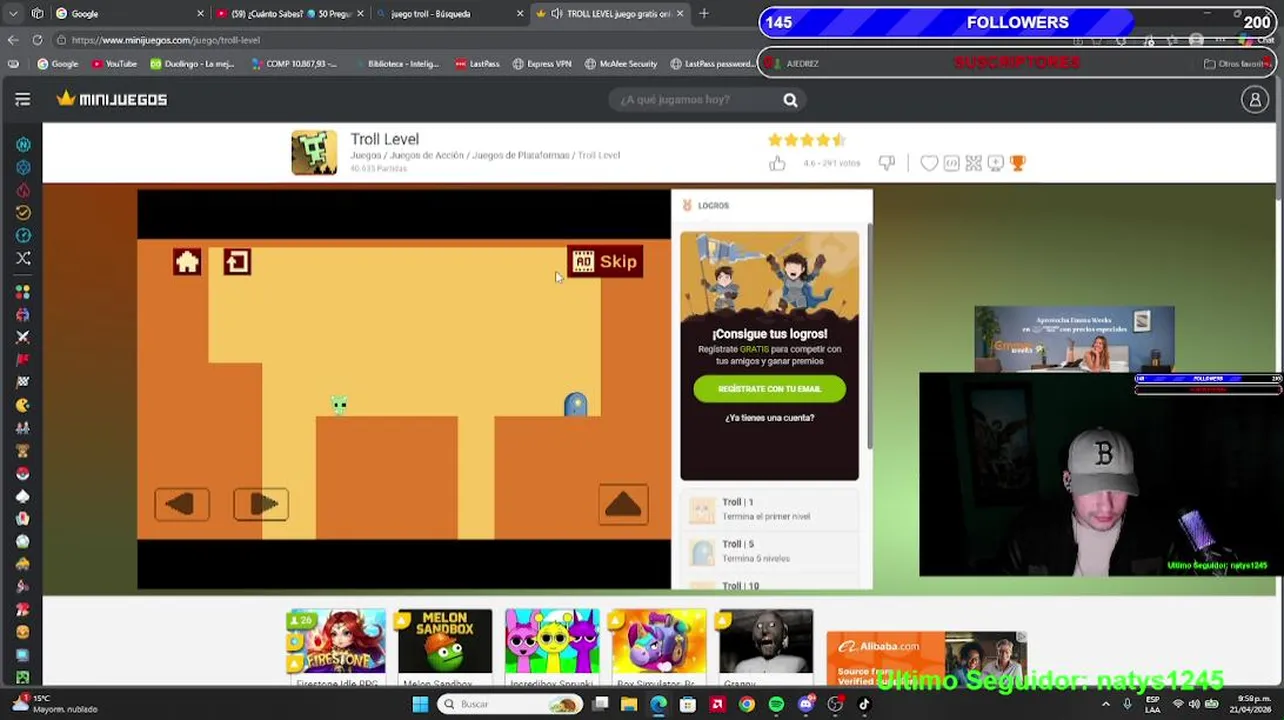Expand the tab search dropdown arrow
Viewport: 1284px width, 720px height.
pyautogui.click(x=13, y=14)
